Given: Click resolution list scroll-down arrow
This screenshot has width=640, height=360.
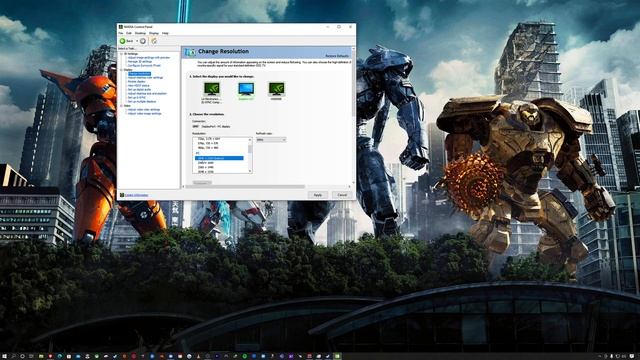Looking at the screenshot, I should pyautogui.click(x=250, y=171).
